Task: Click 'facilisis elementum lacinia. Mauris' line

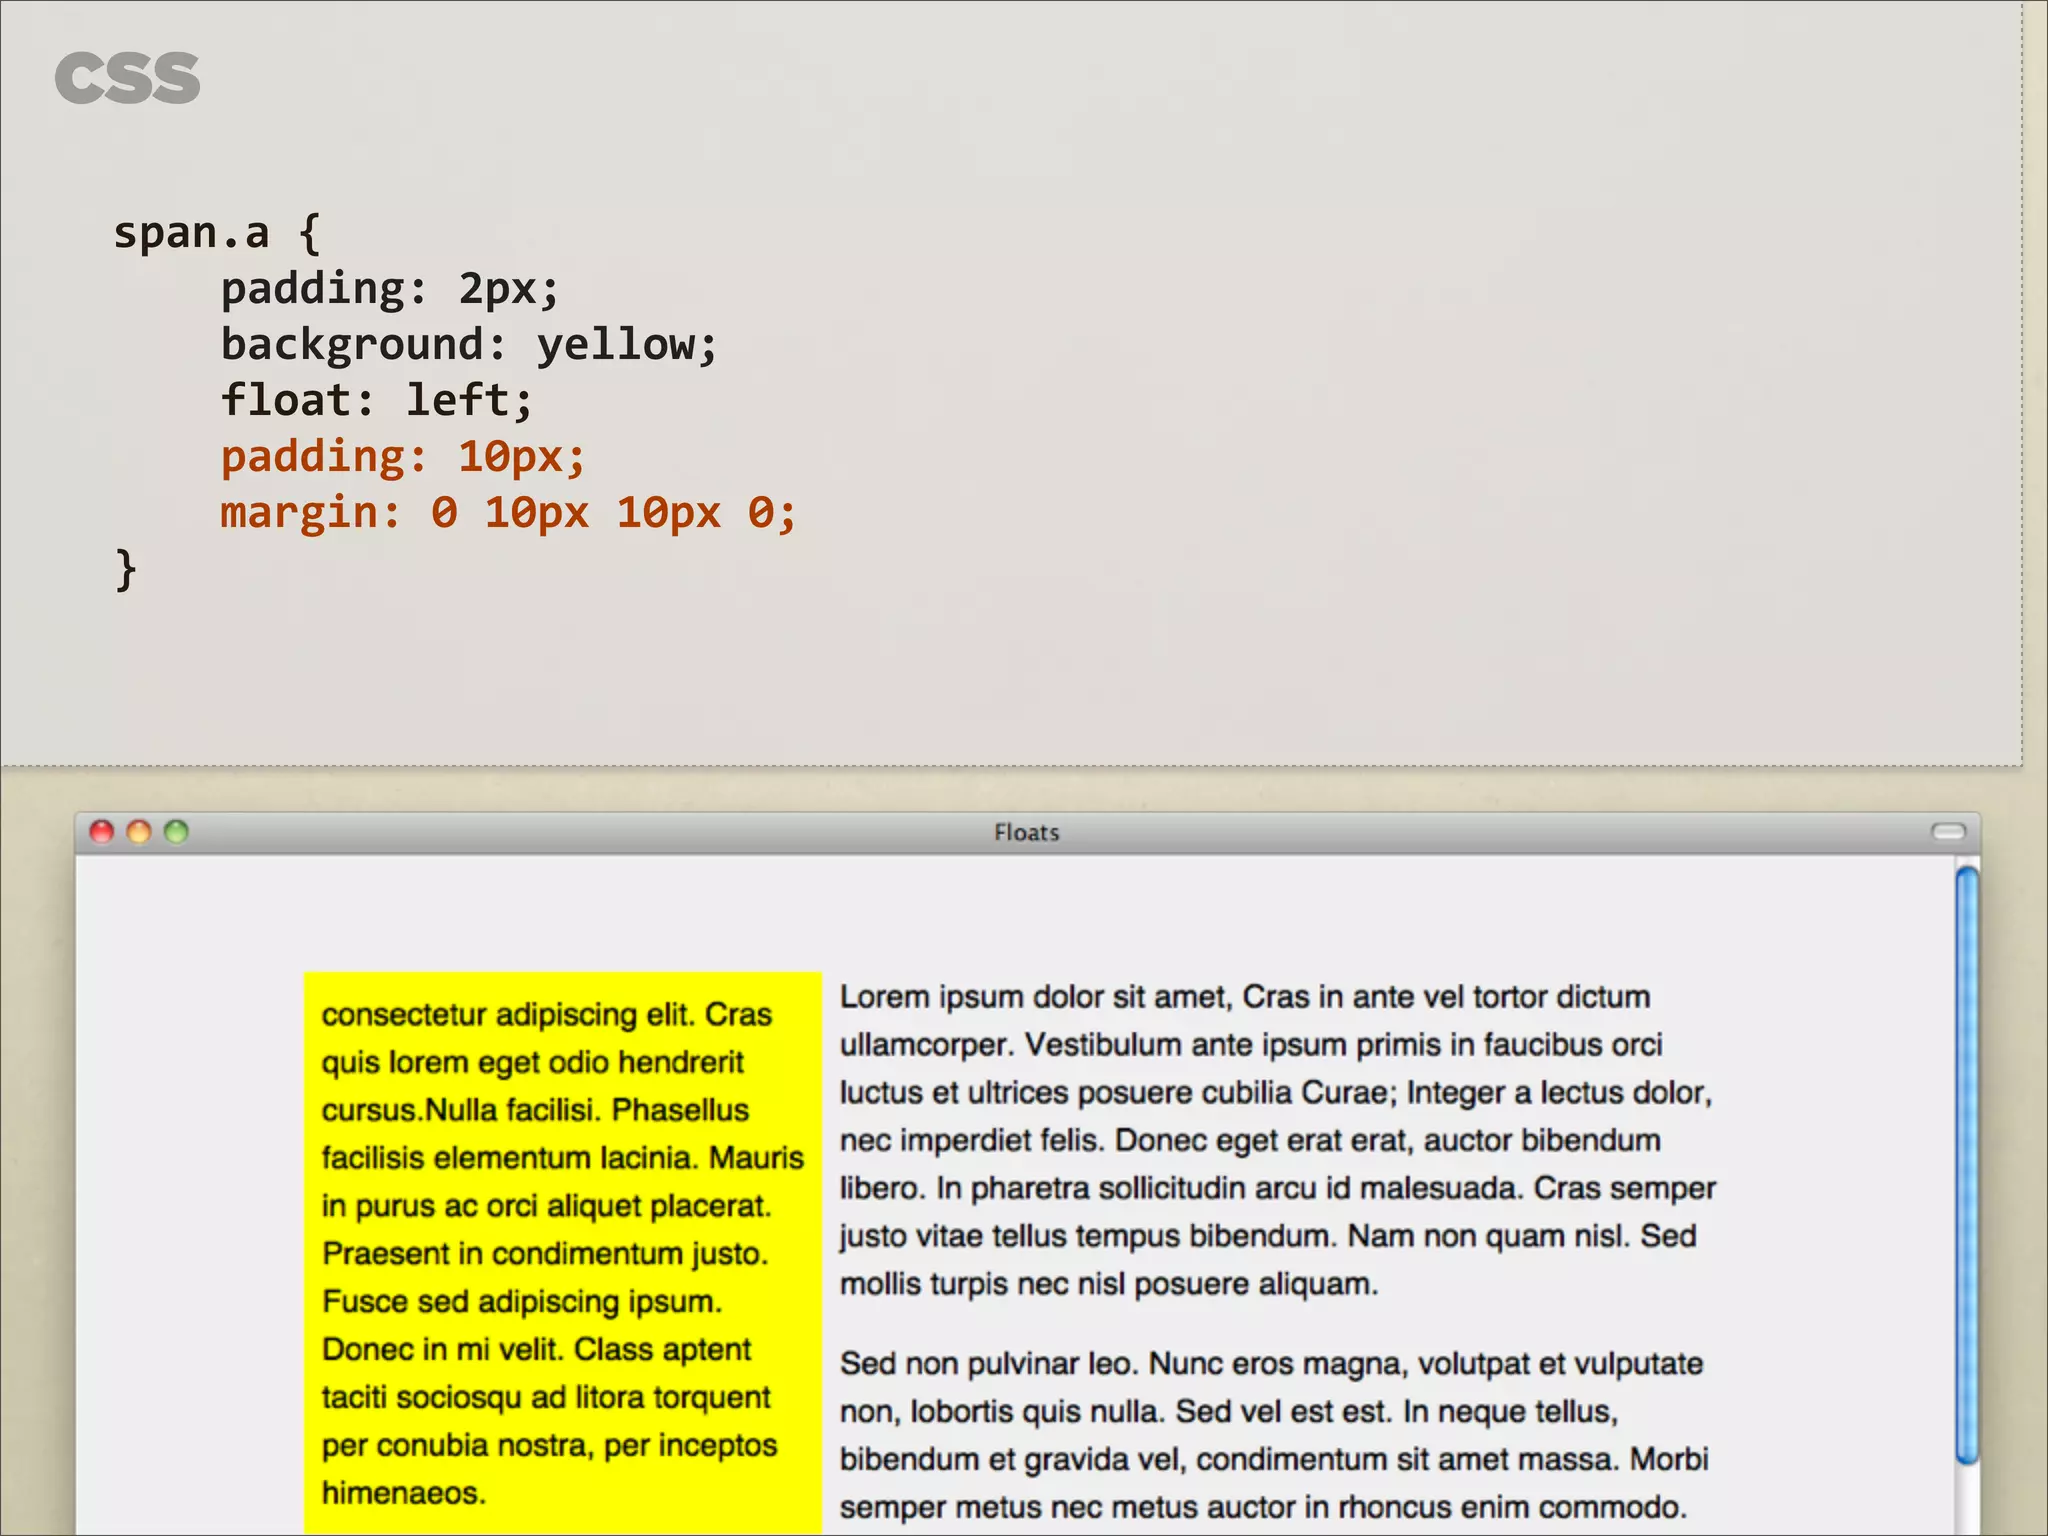Action: 563,1158
